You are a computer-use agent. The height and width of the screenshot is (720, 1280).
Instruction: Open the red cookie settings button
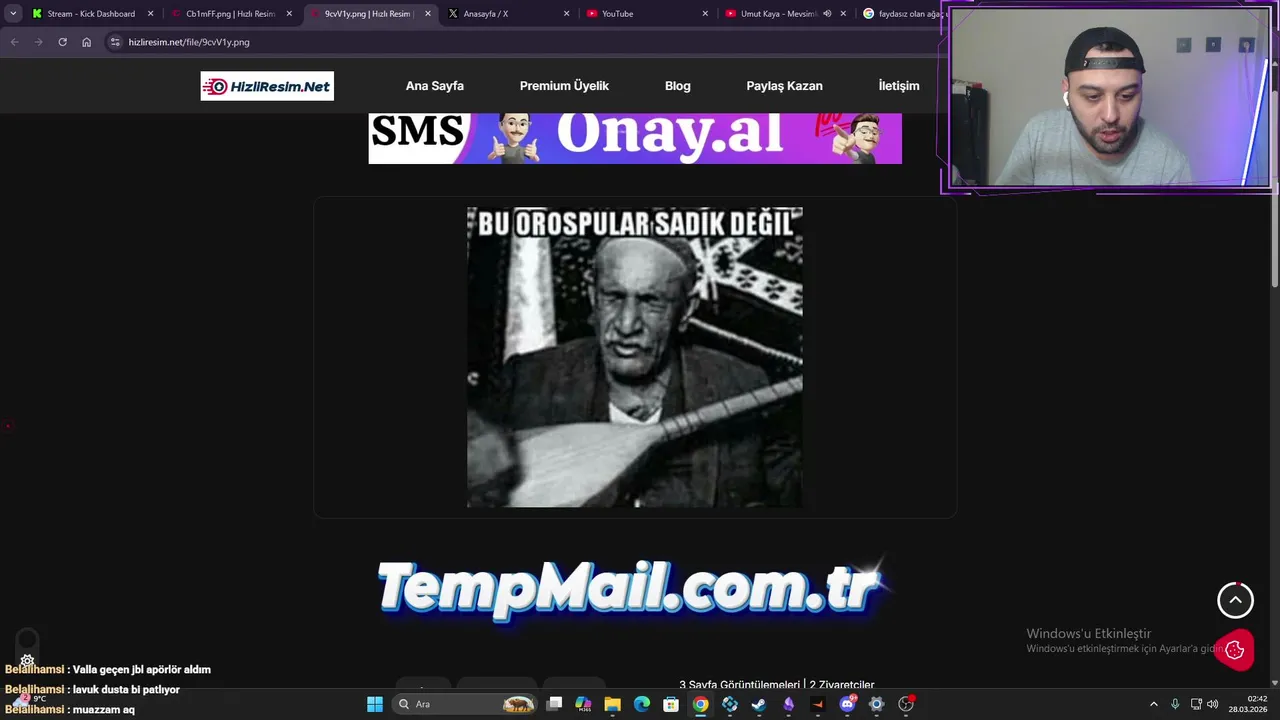1235,650
